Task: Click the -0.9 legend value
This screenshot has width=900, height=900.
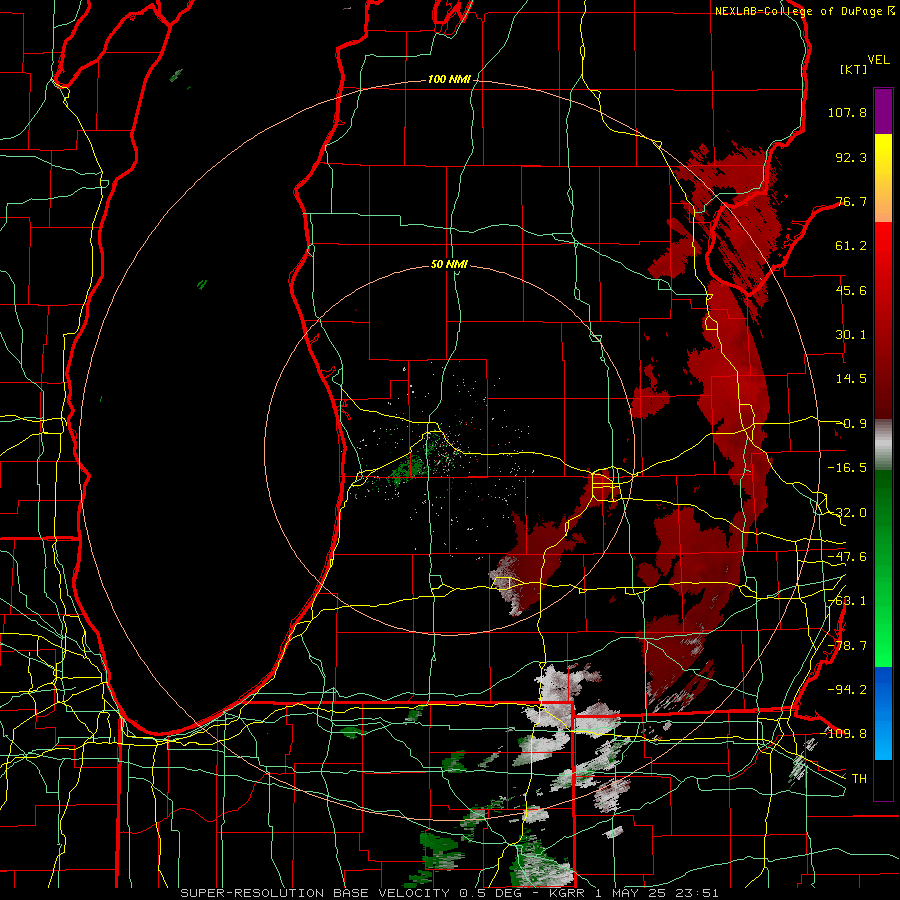Action: [x=851, y=424]
